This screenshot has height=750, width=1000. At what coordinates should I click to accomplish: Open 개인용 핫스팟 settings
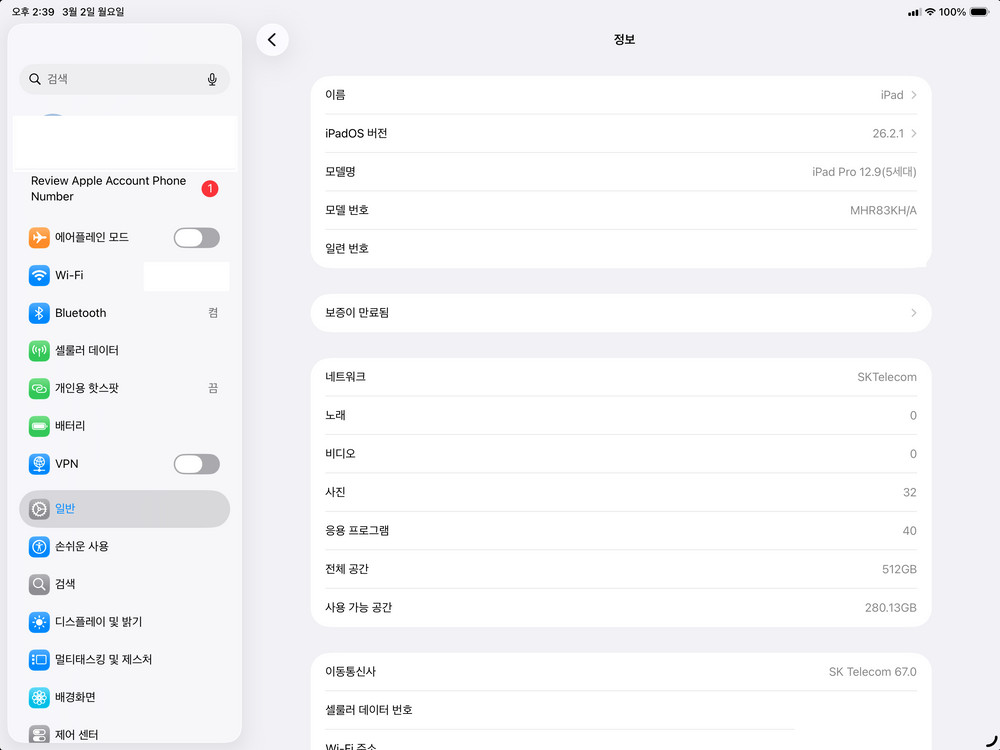(x=124, y=388)
